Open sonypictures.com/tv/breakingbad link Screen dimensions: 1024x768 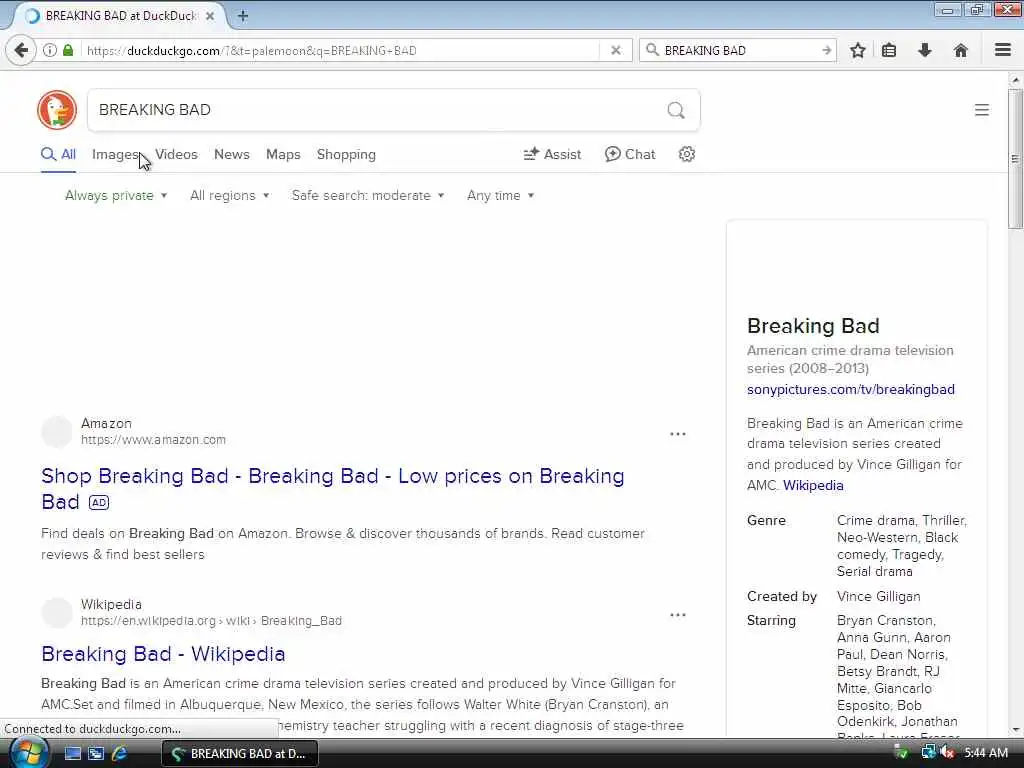(x=850, y=389)
